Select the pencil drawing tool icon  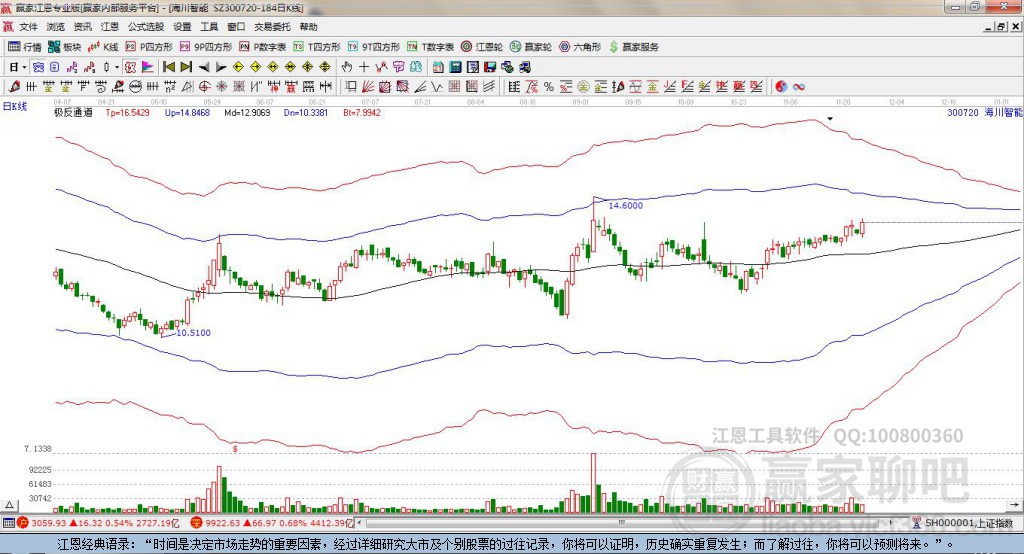14,86
